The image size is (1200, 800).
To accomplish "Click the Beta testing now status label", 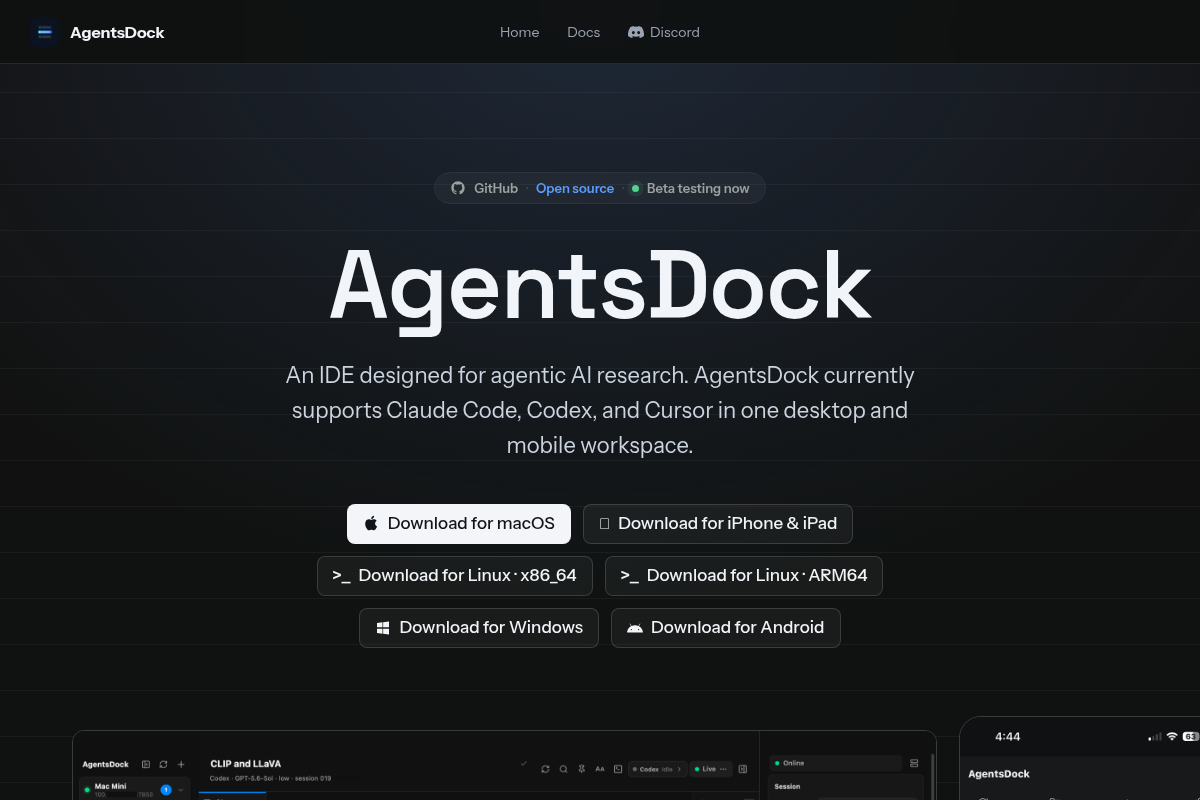I will 690,188.
